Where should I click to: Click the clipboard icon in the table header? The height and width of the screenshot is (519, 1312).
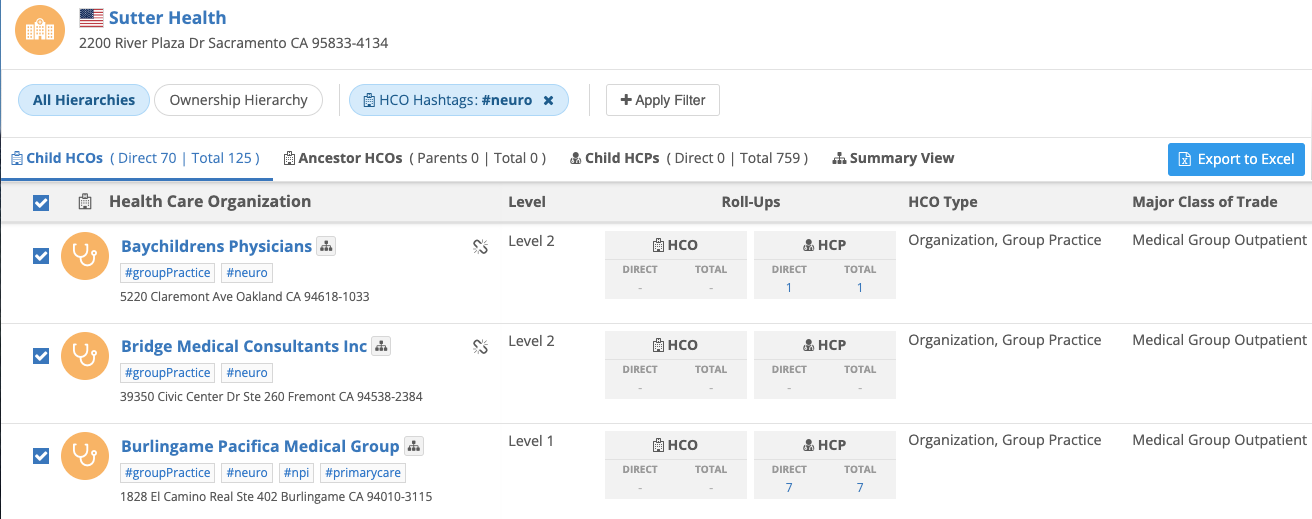point(86,202)
